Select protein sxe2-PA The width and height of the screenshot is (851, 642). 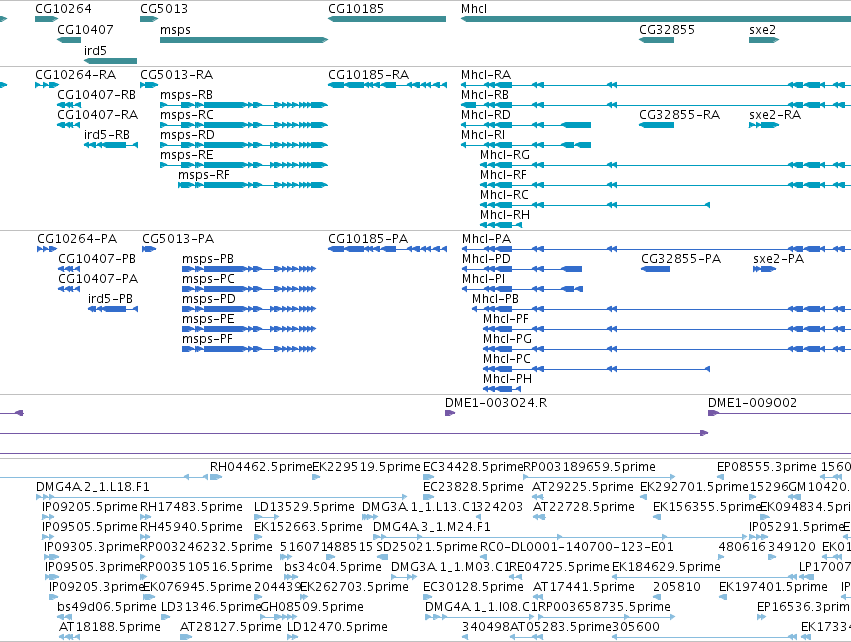(764, 269)
